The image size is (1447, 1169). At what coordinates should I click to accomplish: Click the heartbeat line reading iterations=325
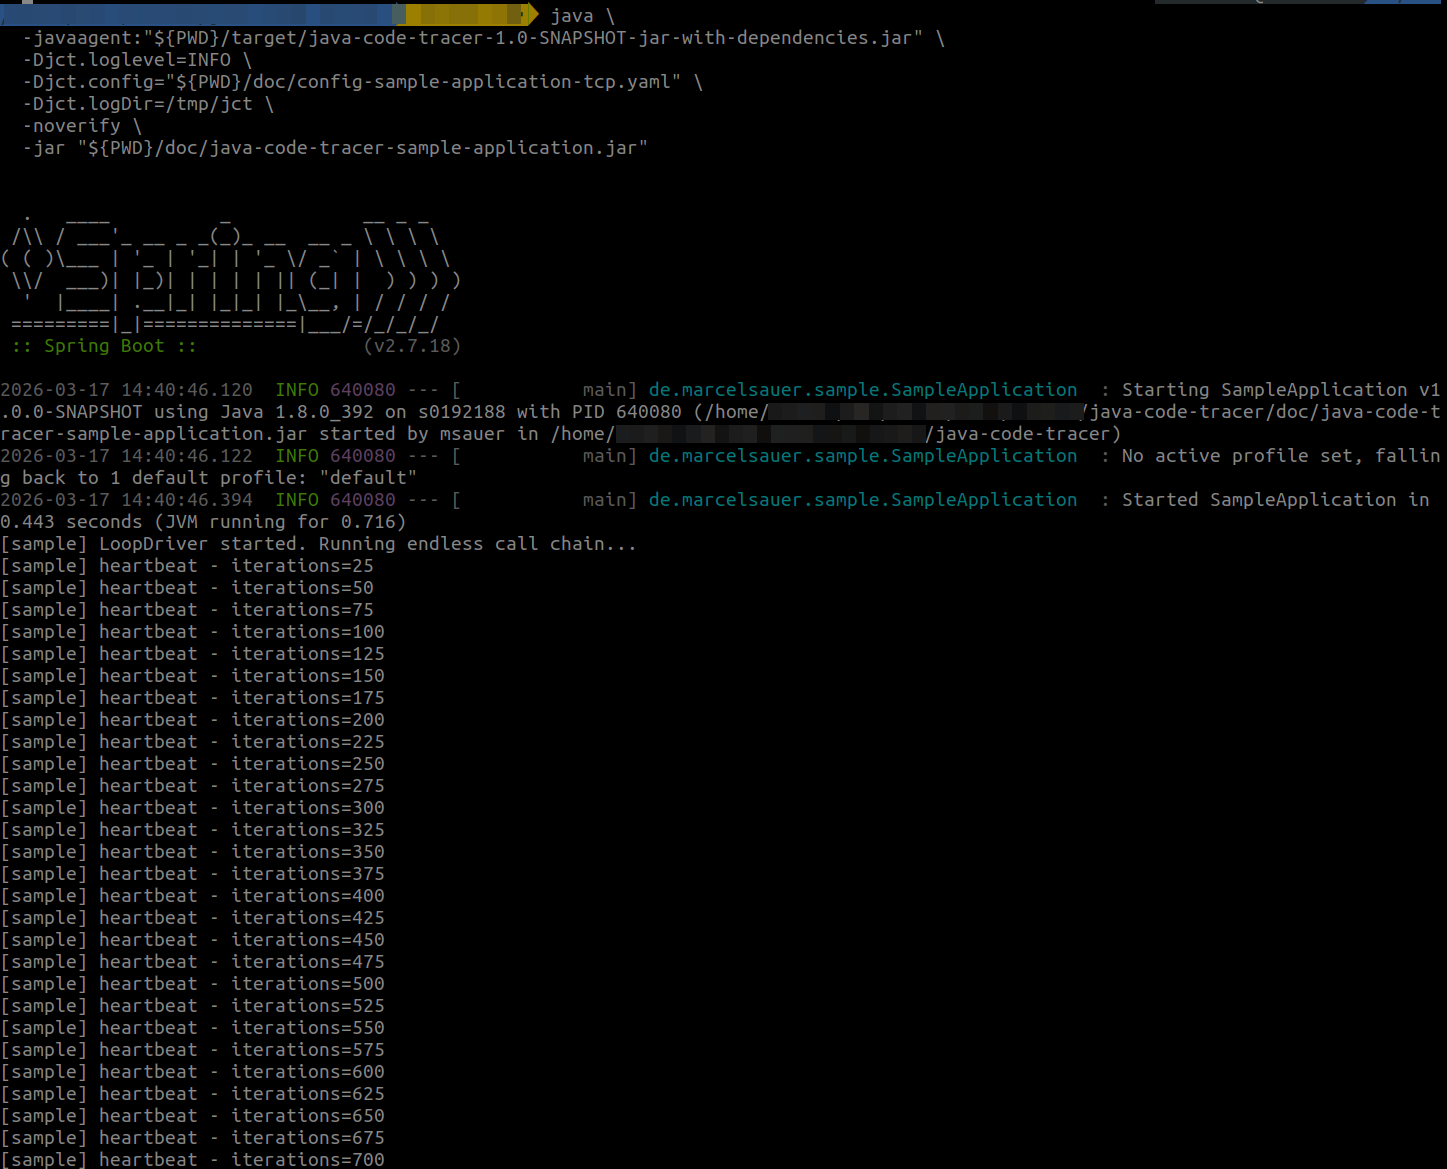tap(192, 830)
